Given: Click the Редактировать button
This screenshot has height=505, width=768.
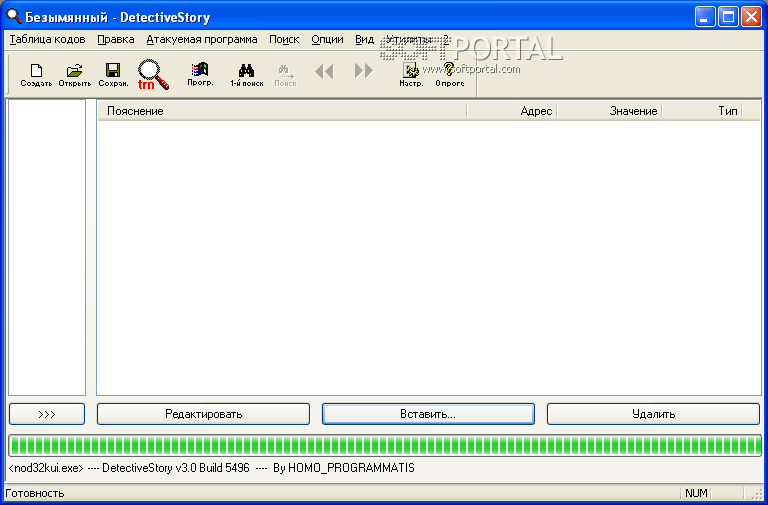Looking at the screenshot, I should (x=203, y=414).
